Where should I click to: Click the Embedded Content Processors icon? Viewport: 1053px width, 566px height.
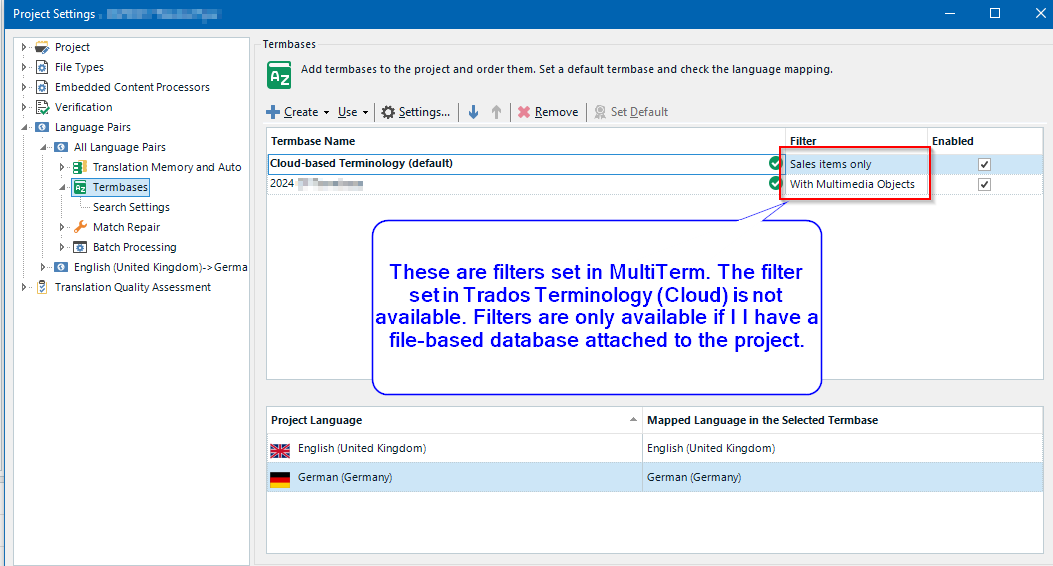42,87
